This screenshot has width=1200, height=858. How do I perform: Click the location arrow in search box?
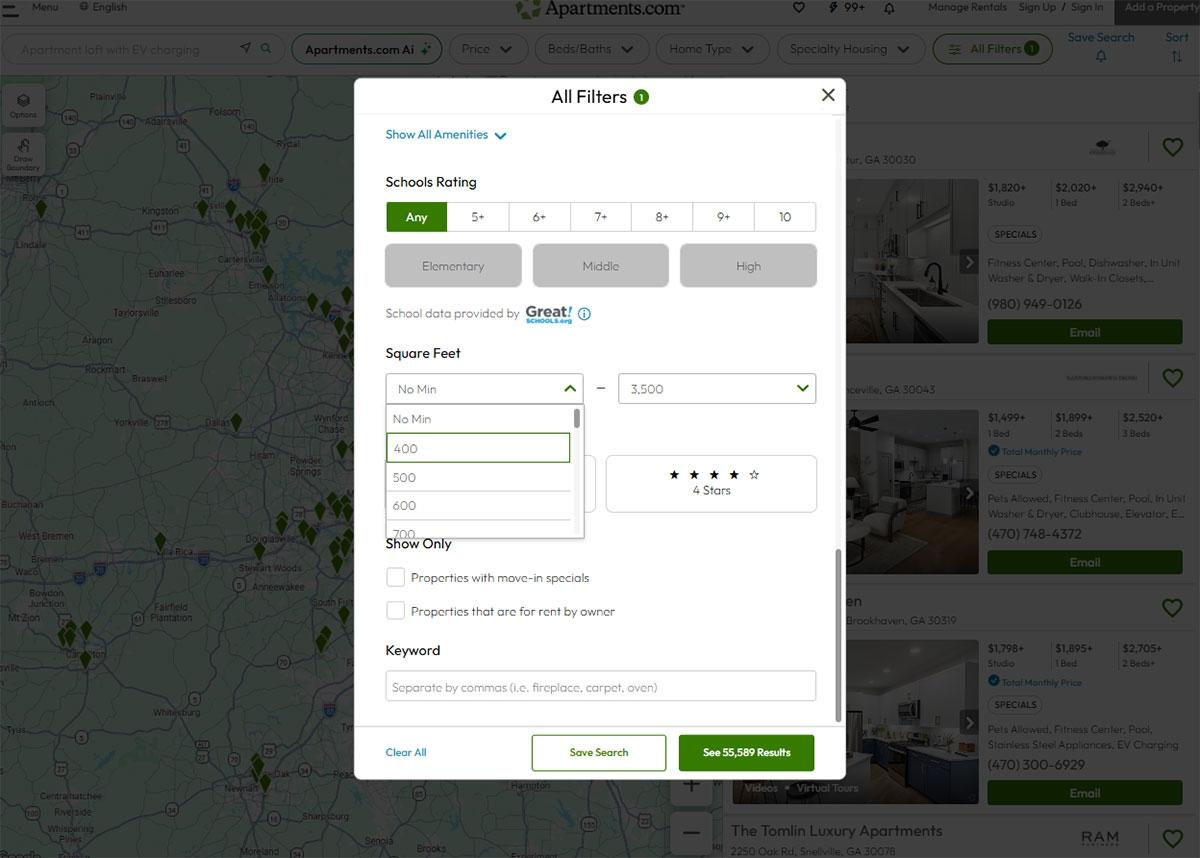point(246,48)
